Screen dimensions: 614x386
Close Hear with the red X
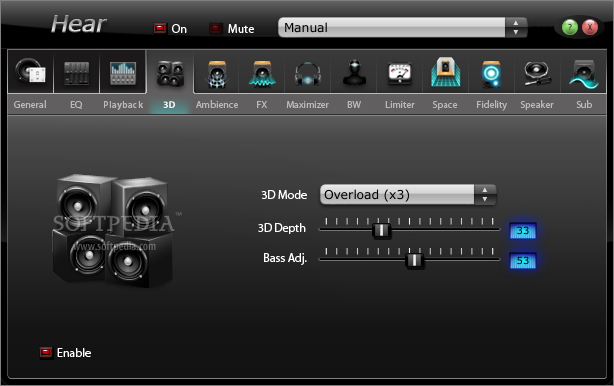tap(590, 27)
